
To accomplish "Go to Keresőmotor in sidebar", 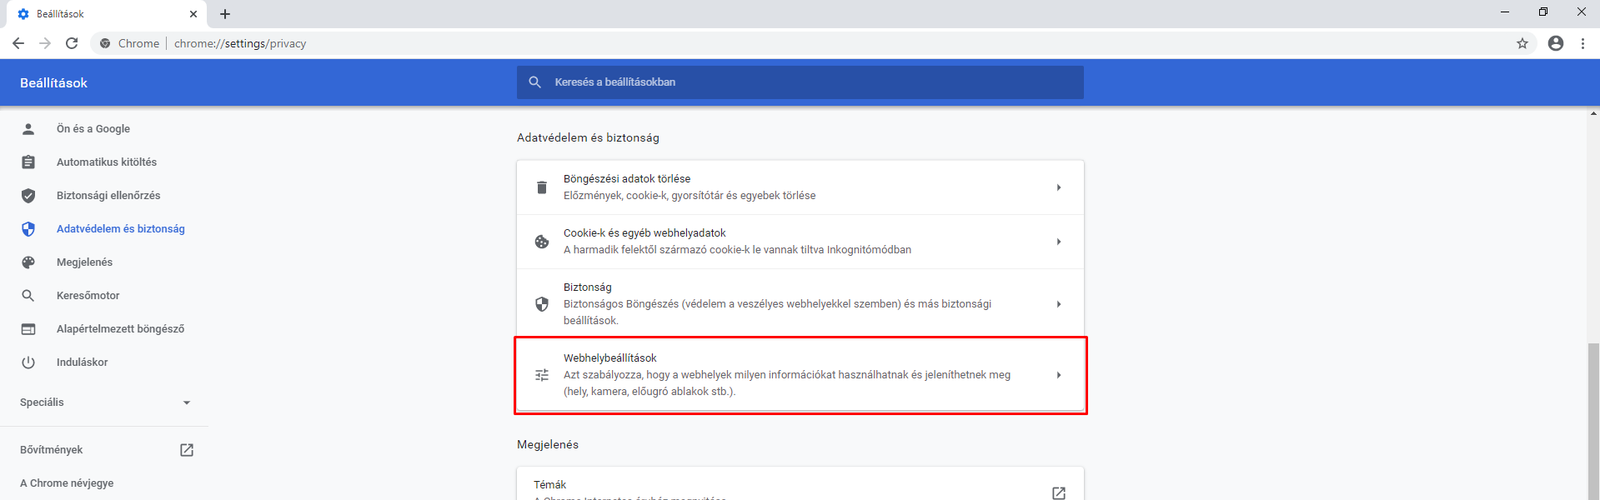I will pyautogui.click(x=88, y=295).
